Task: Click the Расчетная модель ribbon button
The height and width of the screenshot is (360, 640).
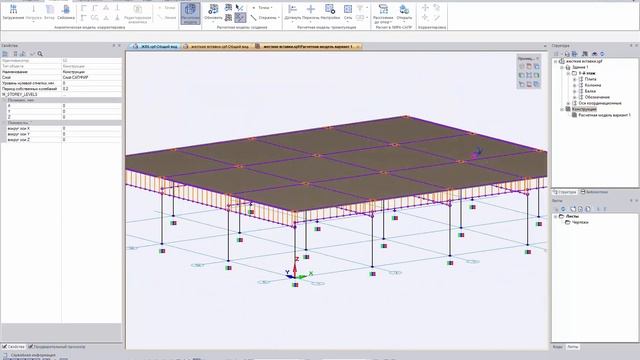Action: (x=190, y=13)
